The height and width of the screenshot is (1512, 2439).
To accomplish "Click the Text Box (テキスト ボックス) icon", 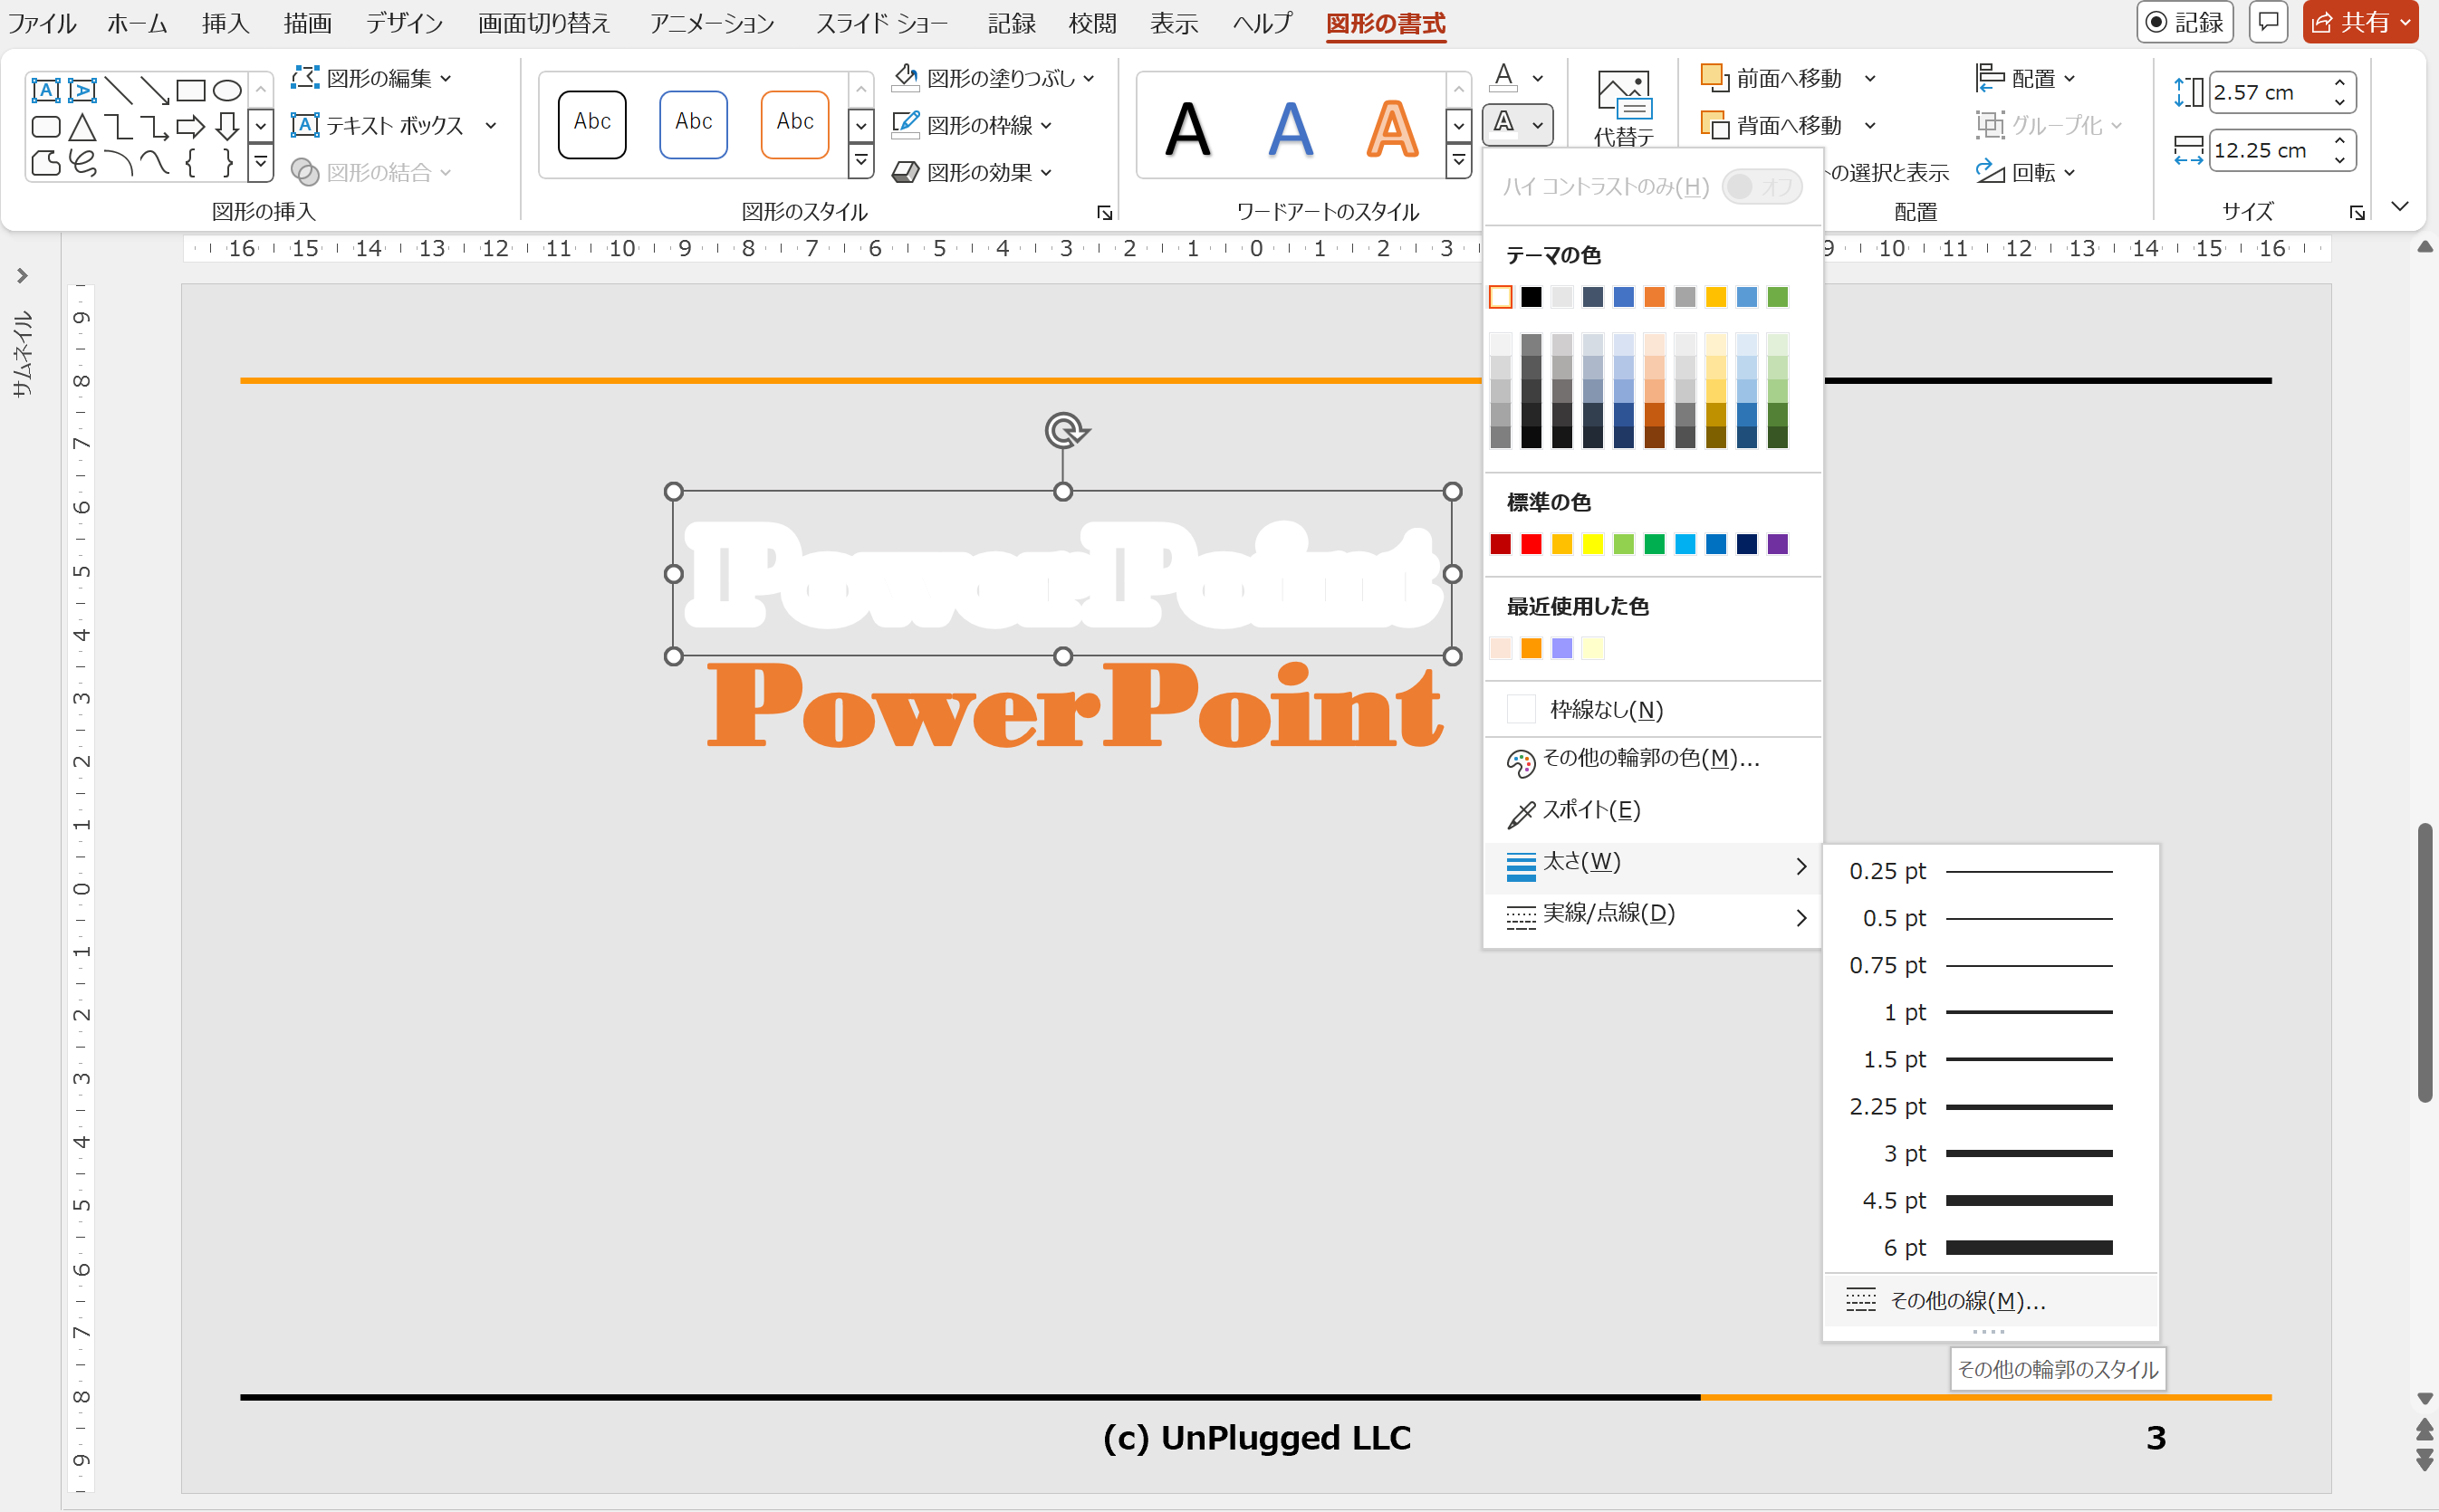I will pos(305,125).
